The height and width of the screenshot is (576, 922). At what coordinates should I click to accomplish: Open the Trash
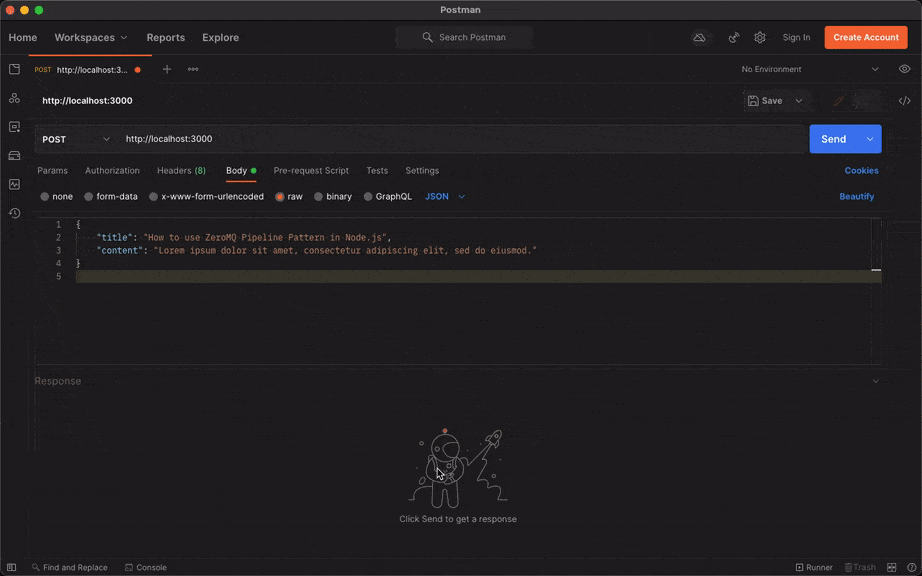pyautogui.click(x=860, y=567)
